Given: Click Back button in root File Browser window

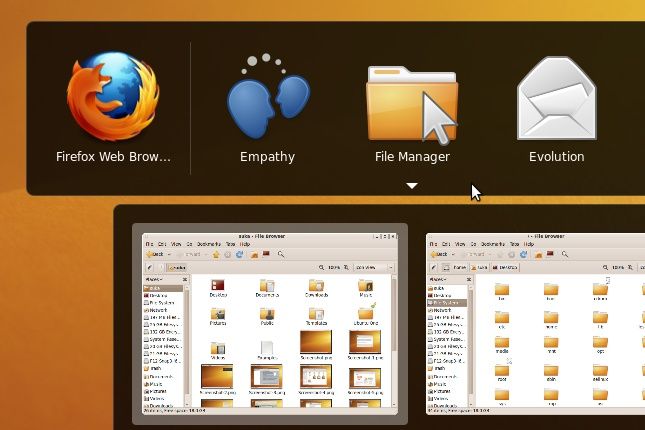Looking at the screenshot, I should 439,254.
